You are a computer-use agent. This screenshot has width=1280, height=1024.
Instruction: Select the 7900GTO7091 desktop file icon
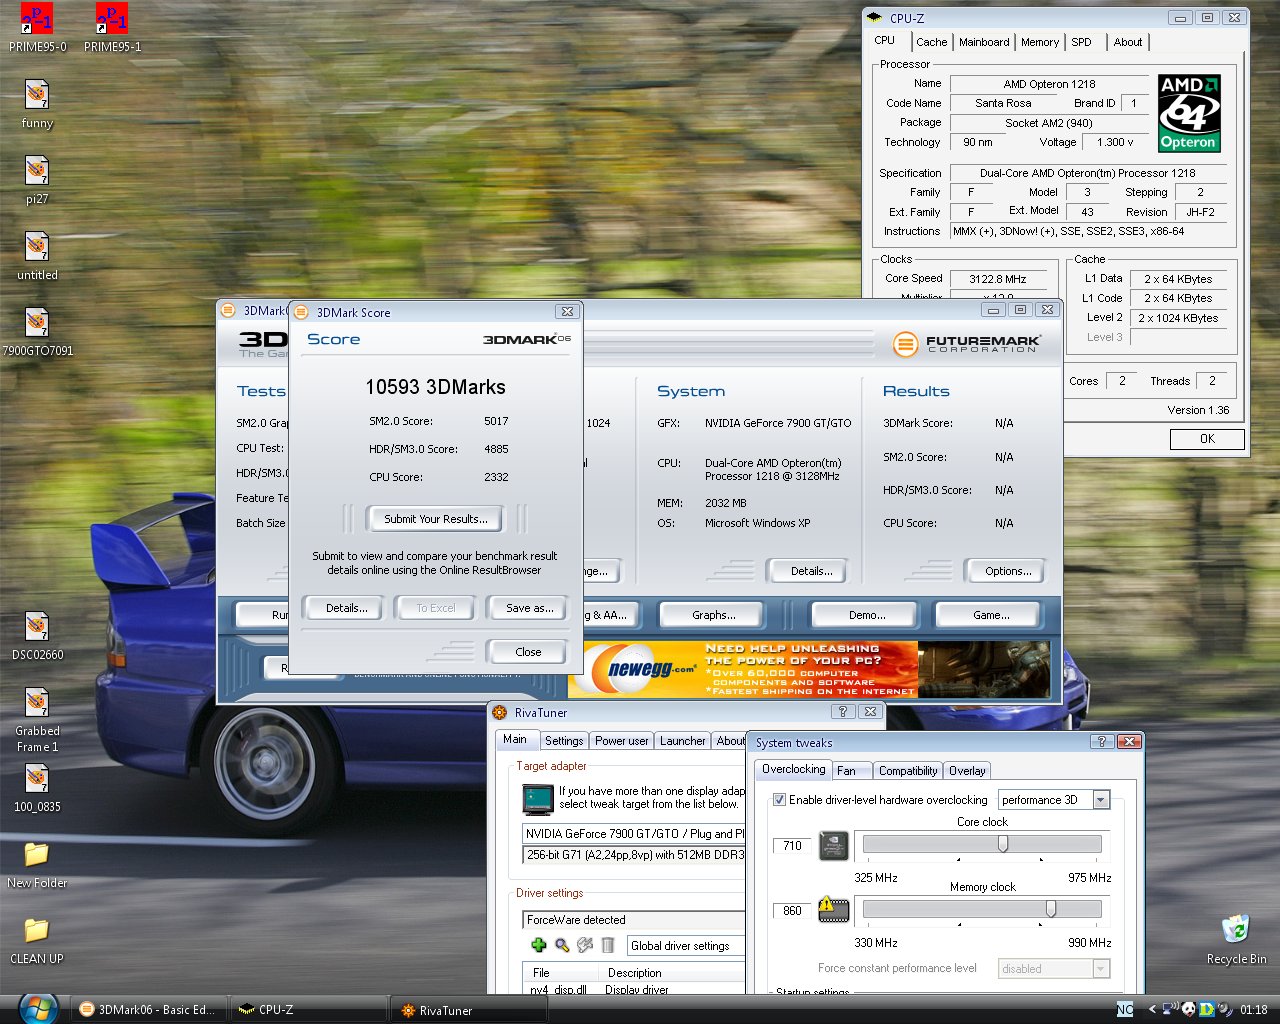click(x=37, y=332)
